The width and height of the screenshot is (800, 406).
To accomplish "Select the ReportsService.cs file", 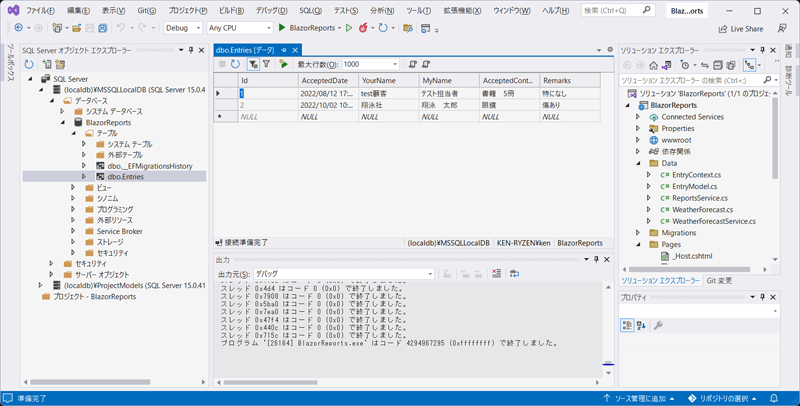I will click(699, 198).
